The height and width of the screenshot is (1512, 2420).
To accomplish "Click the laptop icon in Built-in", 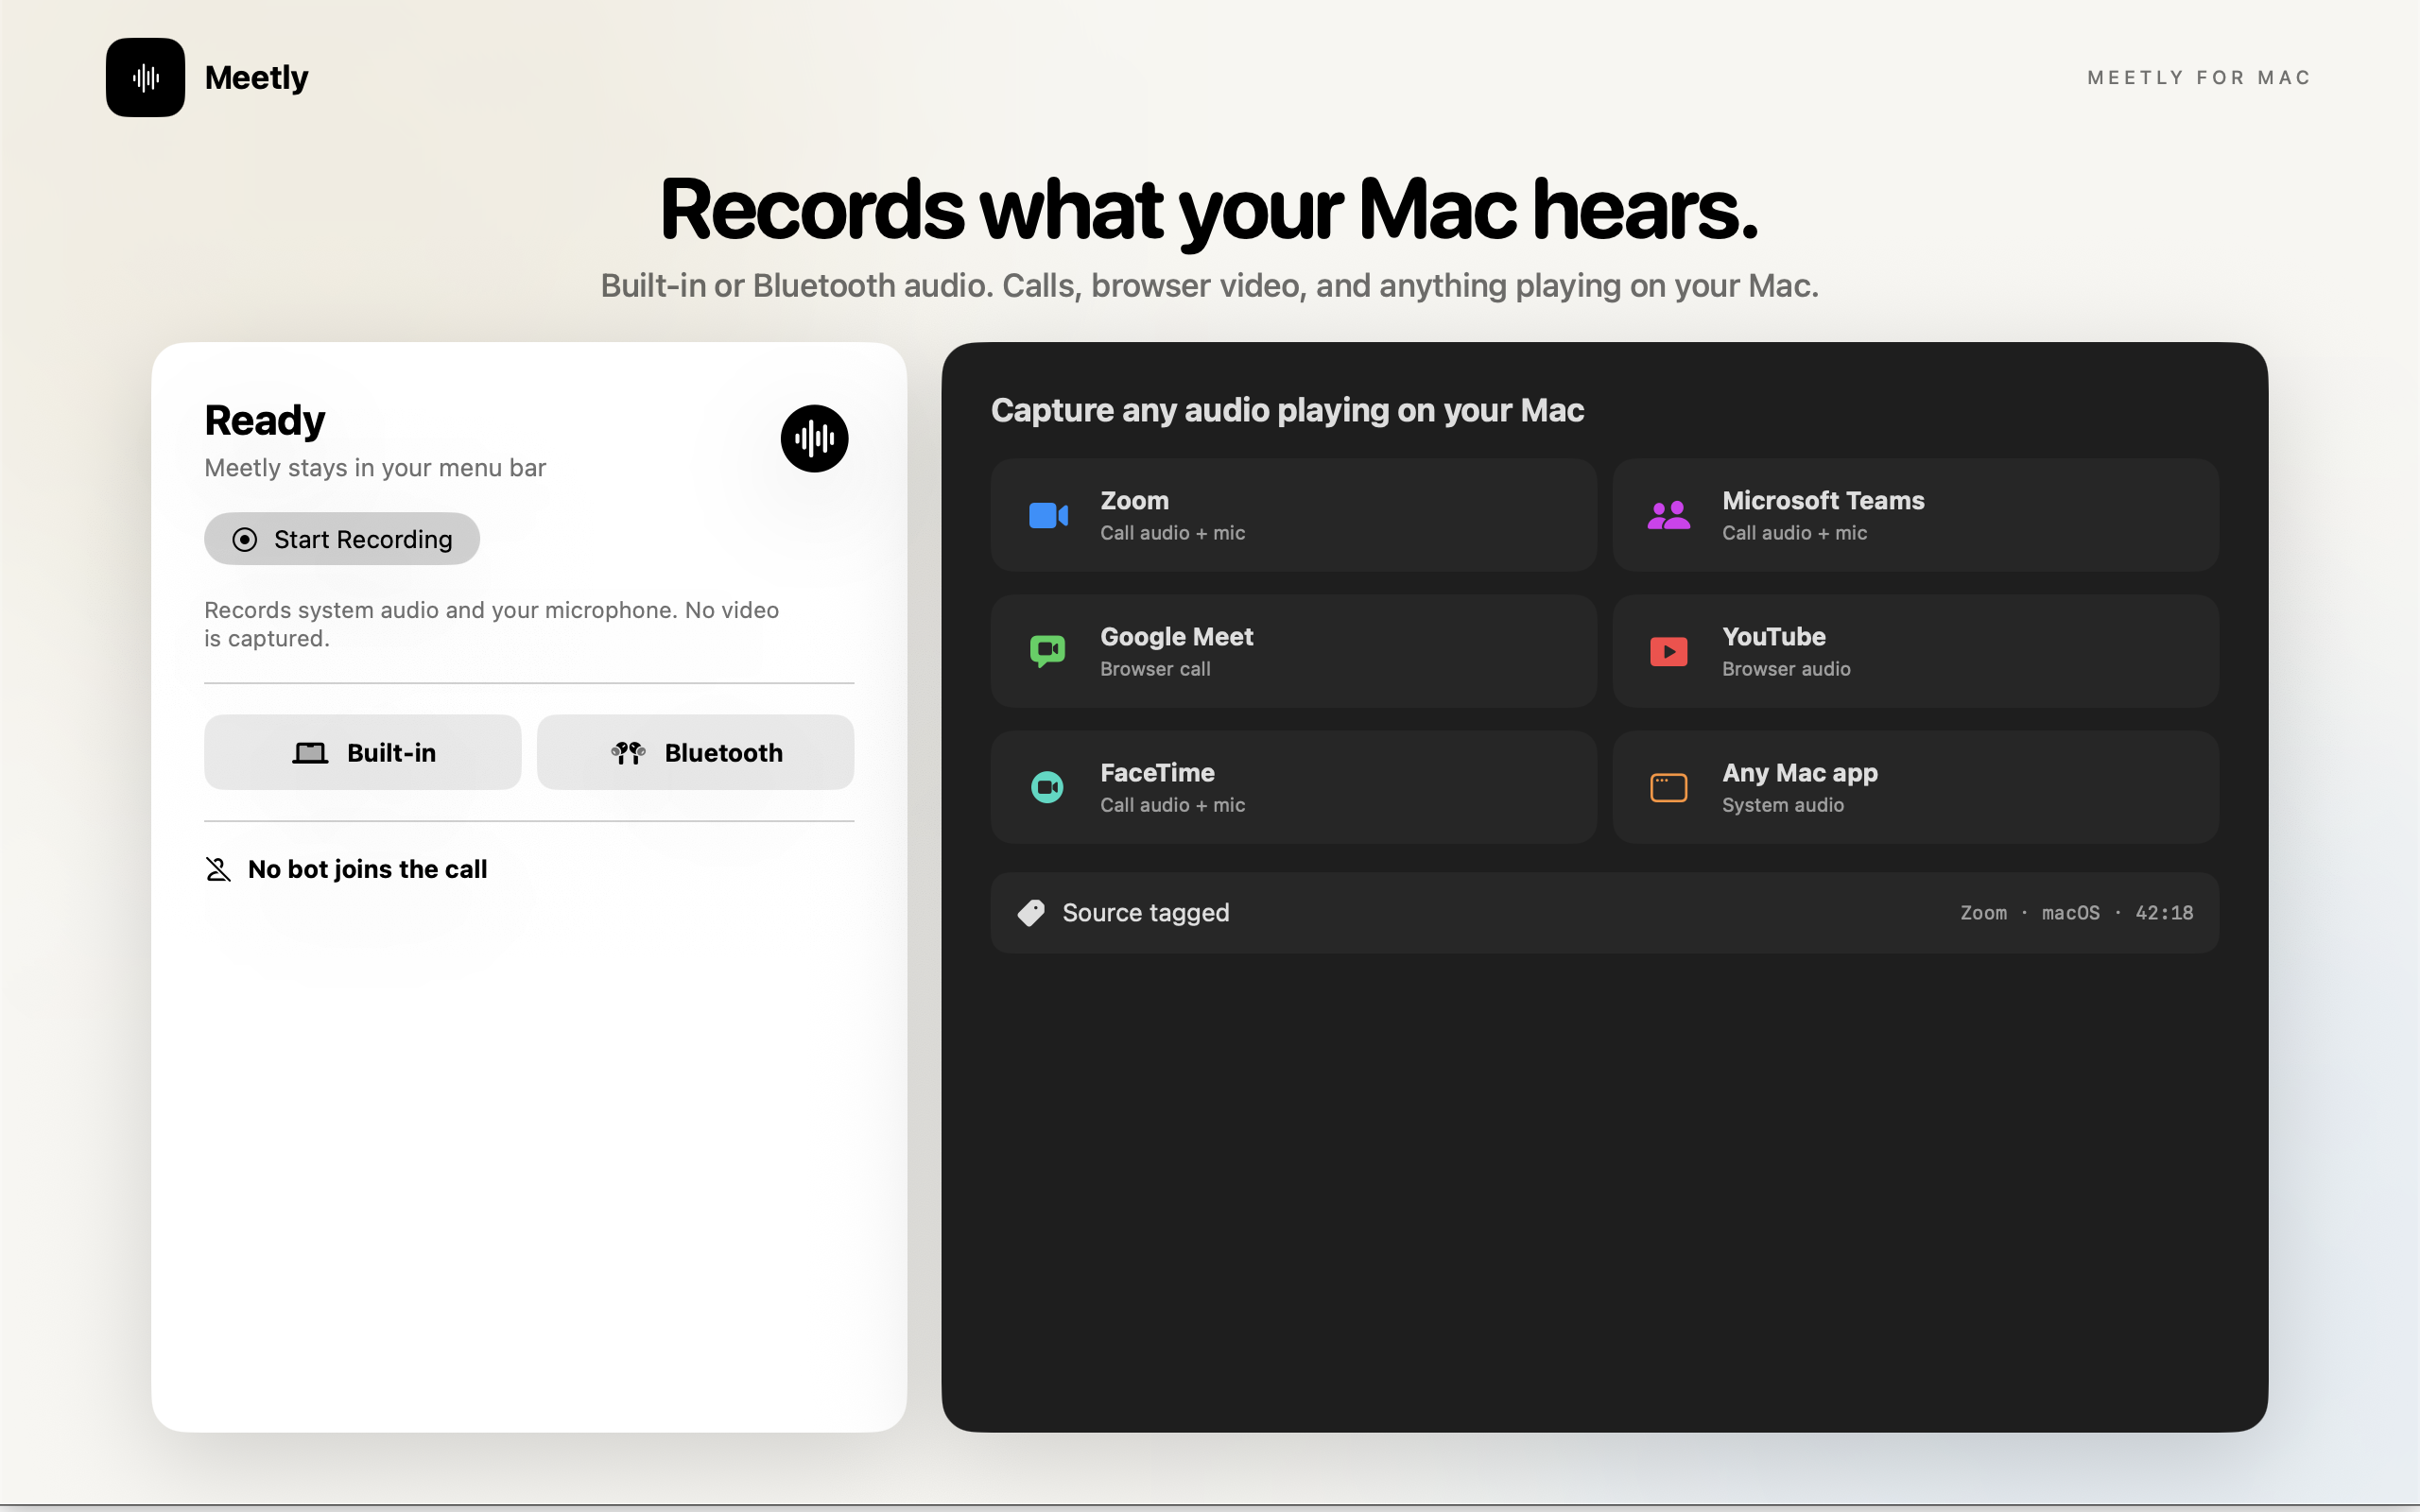I will [x=310, y=753].
